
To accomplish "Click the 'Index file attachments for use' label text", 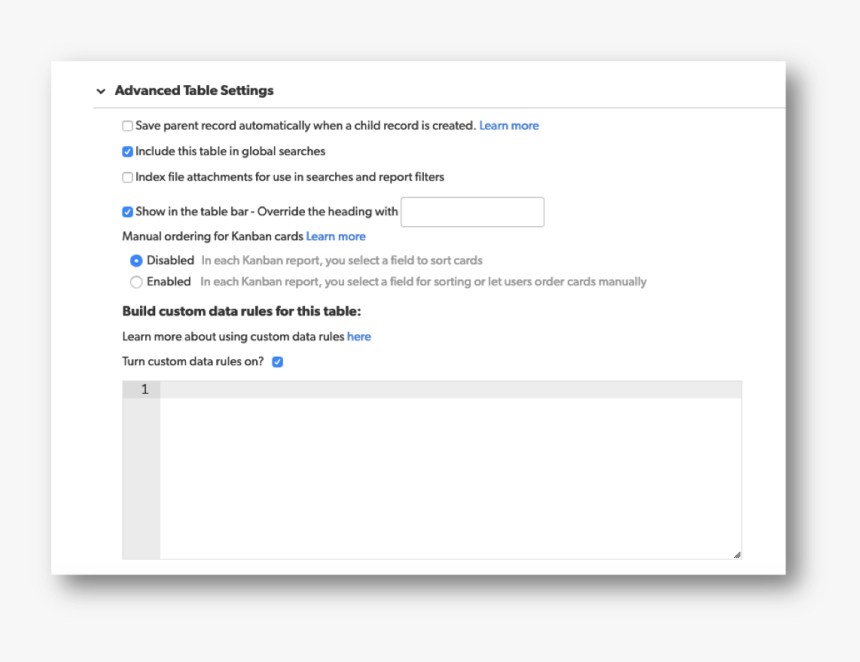I will pyautogui.click(x=289, y=177).
